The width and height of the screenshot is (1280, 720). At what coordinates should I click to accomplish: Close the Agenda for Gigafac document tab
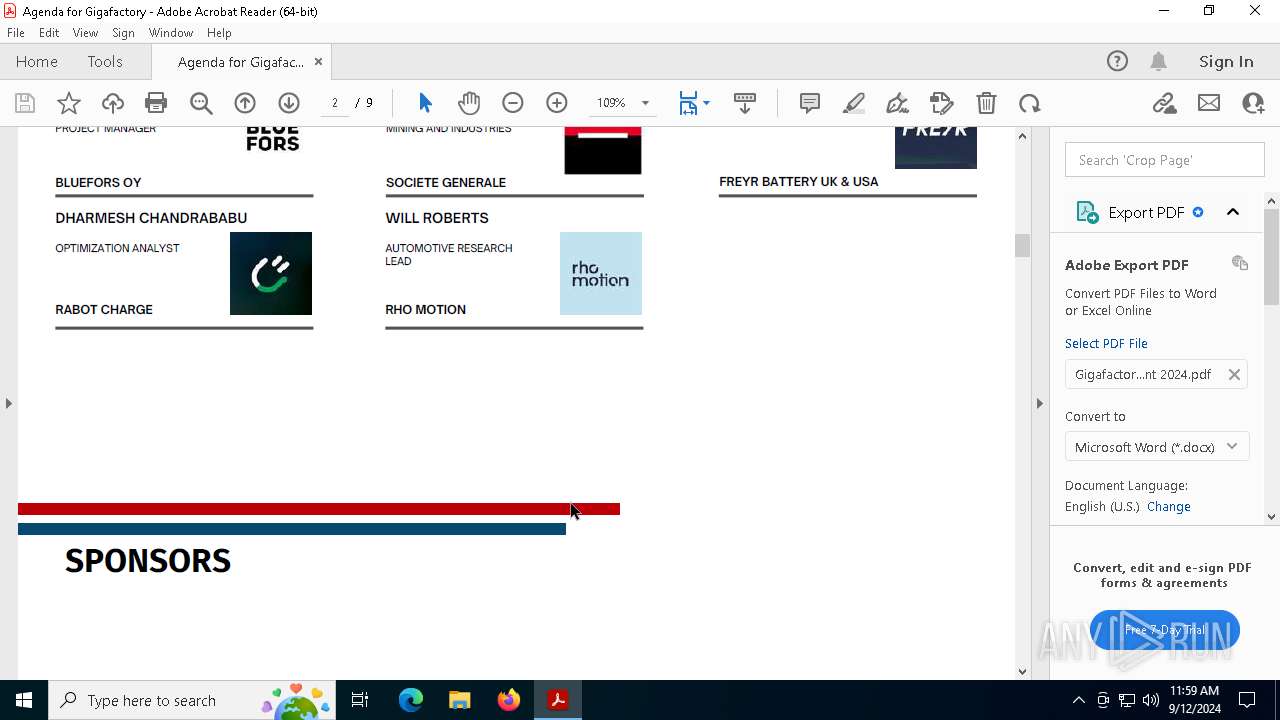[318, 62]
